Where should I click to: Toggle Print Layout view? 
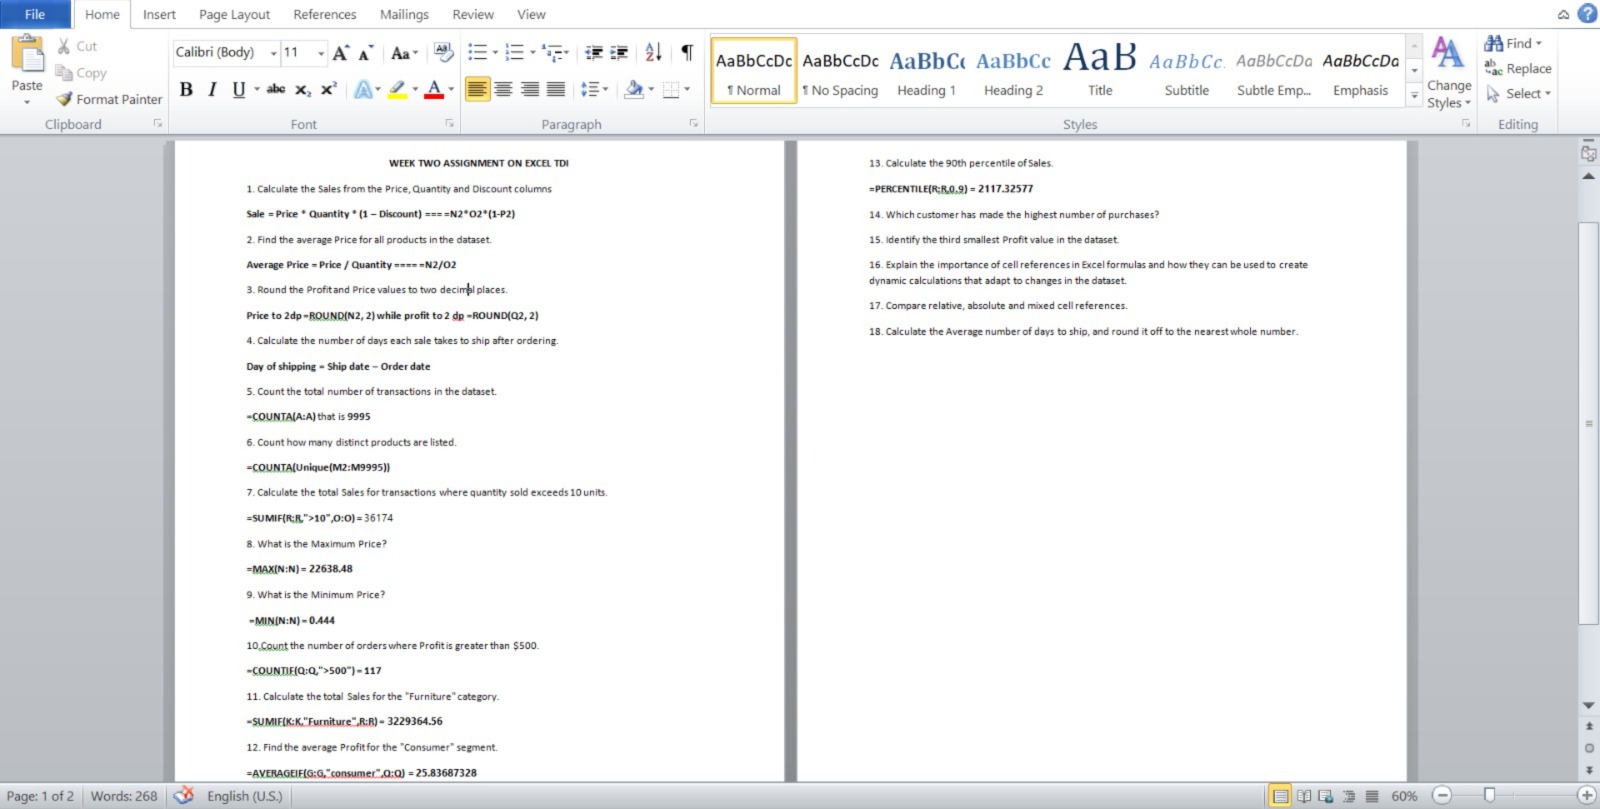tap(1279, 796)
